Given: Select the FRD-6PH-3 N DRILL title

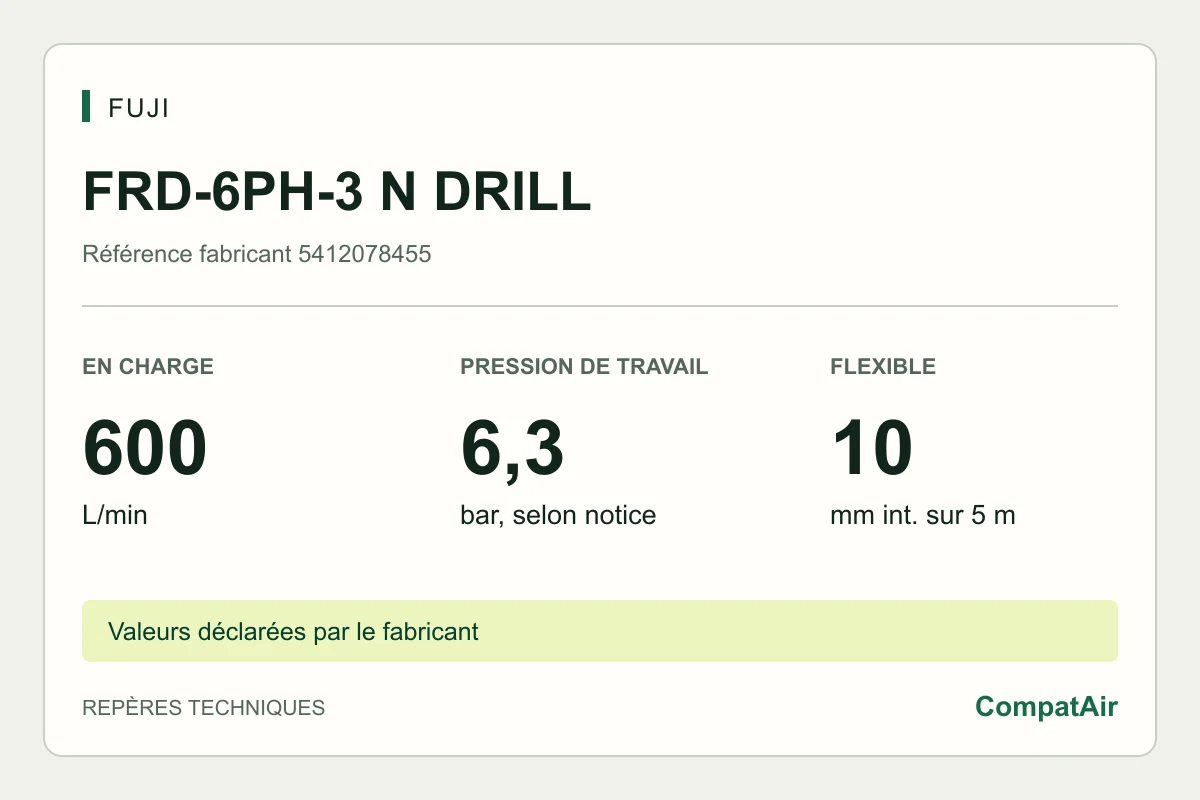Looking at the screenshot, I should (x=337, y=191).
